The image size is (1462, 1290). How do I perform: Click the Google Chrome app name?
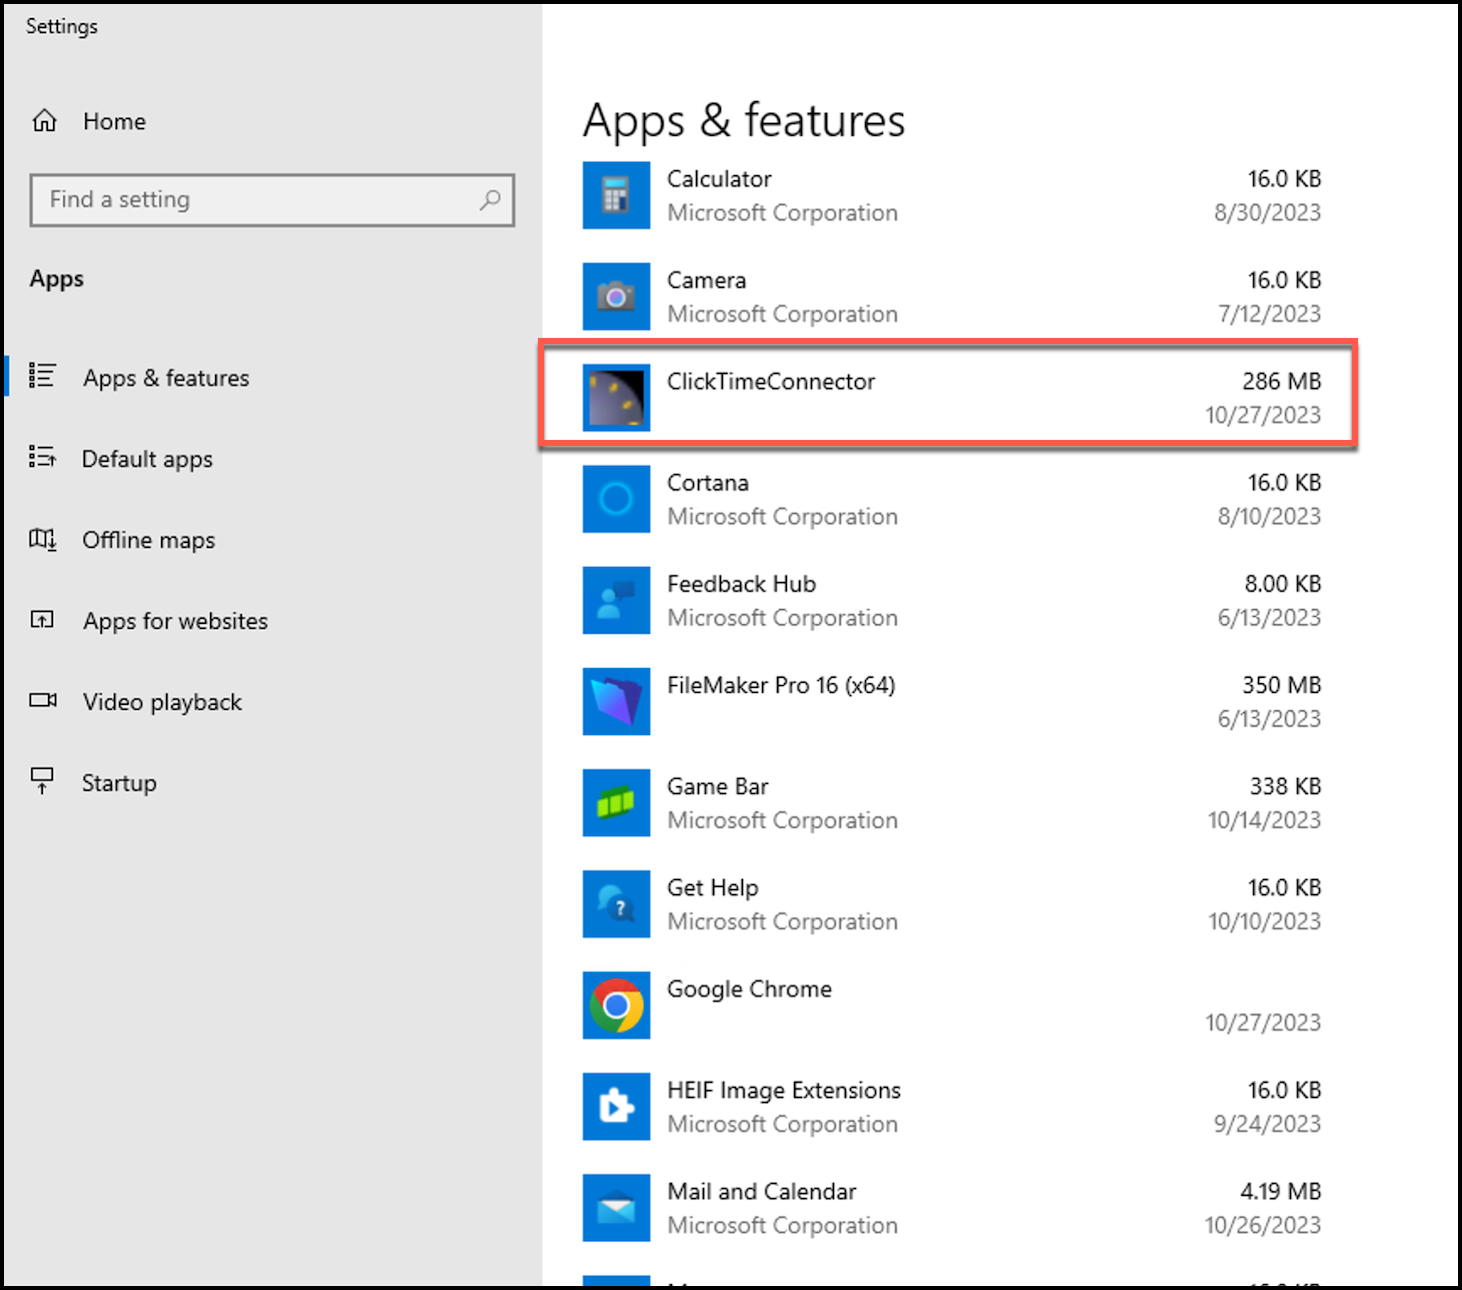click(x=750, y=989)
